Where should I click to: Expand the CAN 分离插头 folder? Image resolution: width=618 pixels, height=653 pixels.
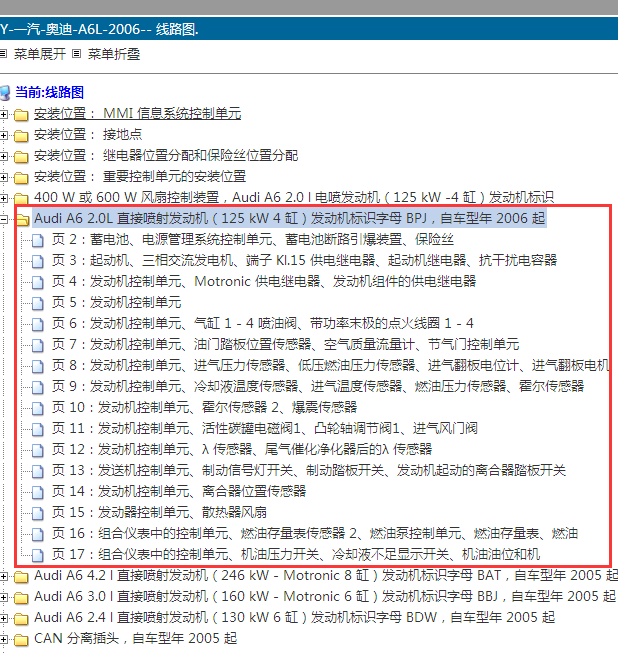[4, 639]
